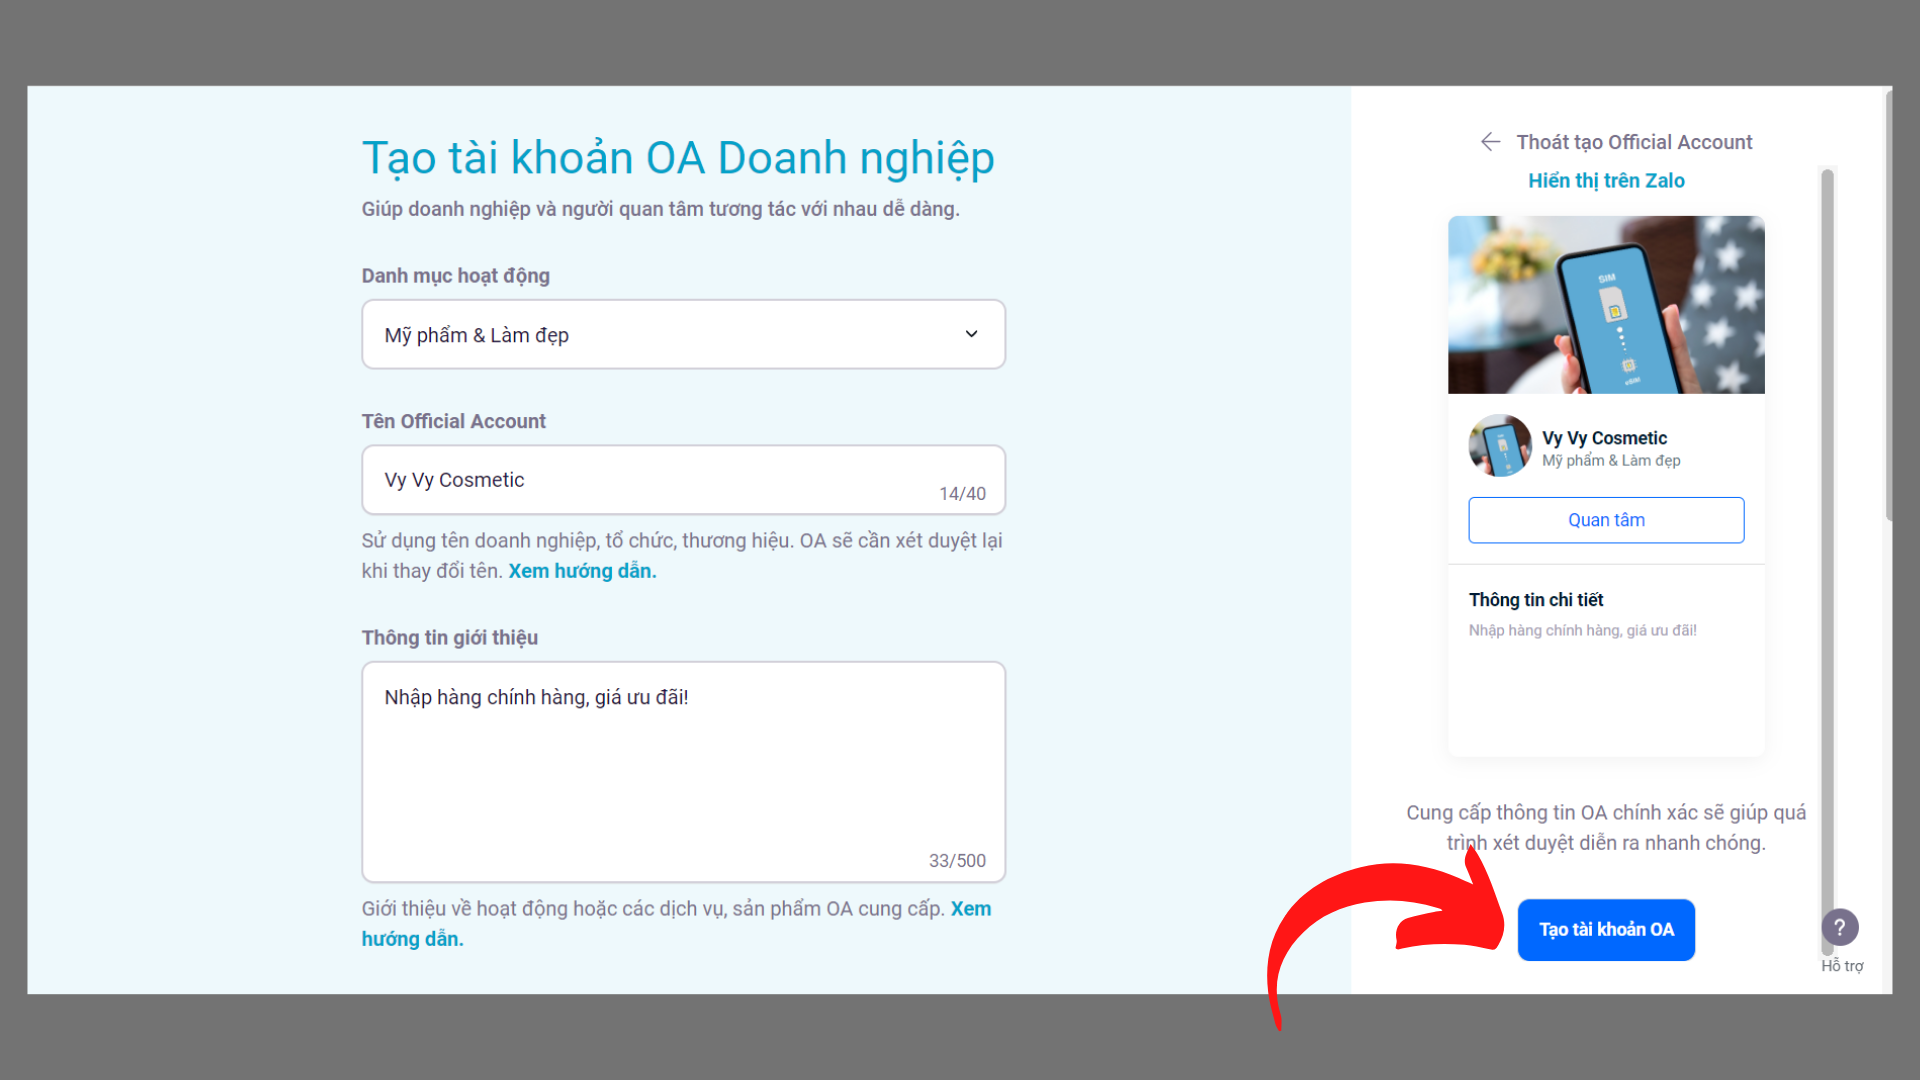Open Xem hướng dẫn link under account name
1920x1080 pixels.
pos(582,571)
